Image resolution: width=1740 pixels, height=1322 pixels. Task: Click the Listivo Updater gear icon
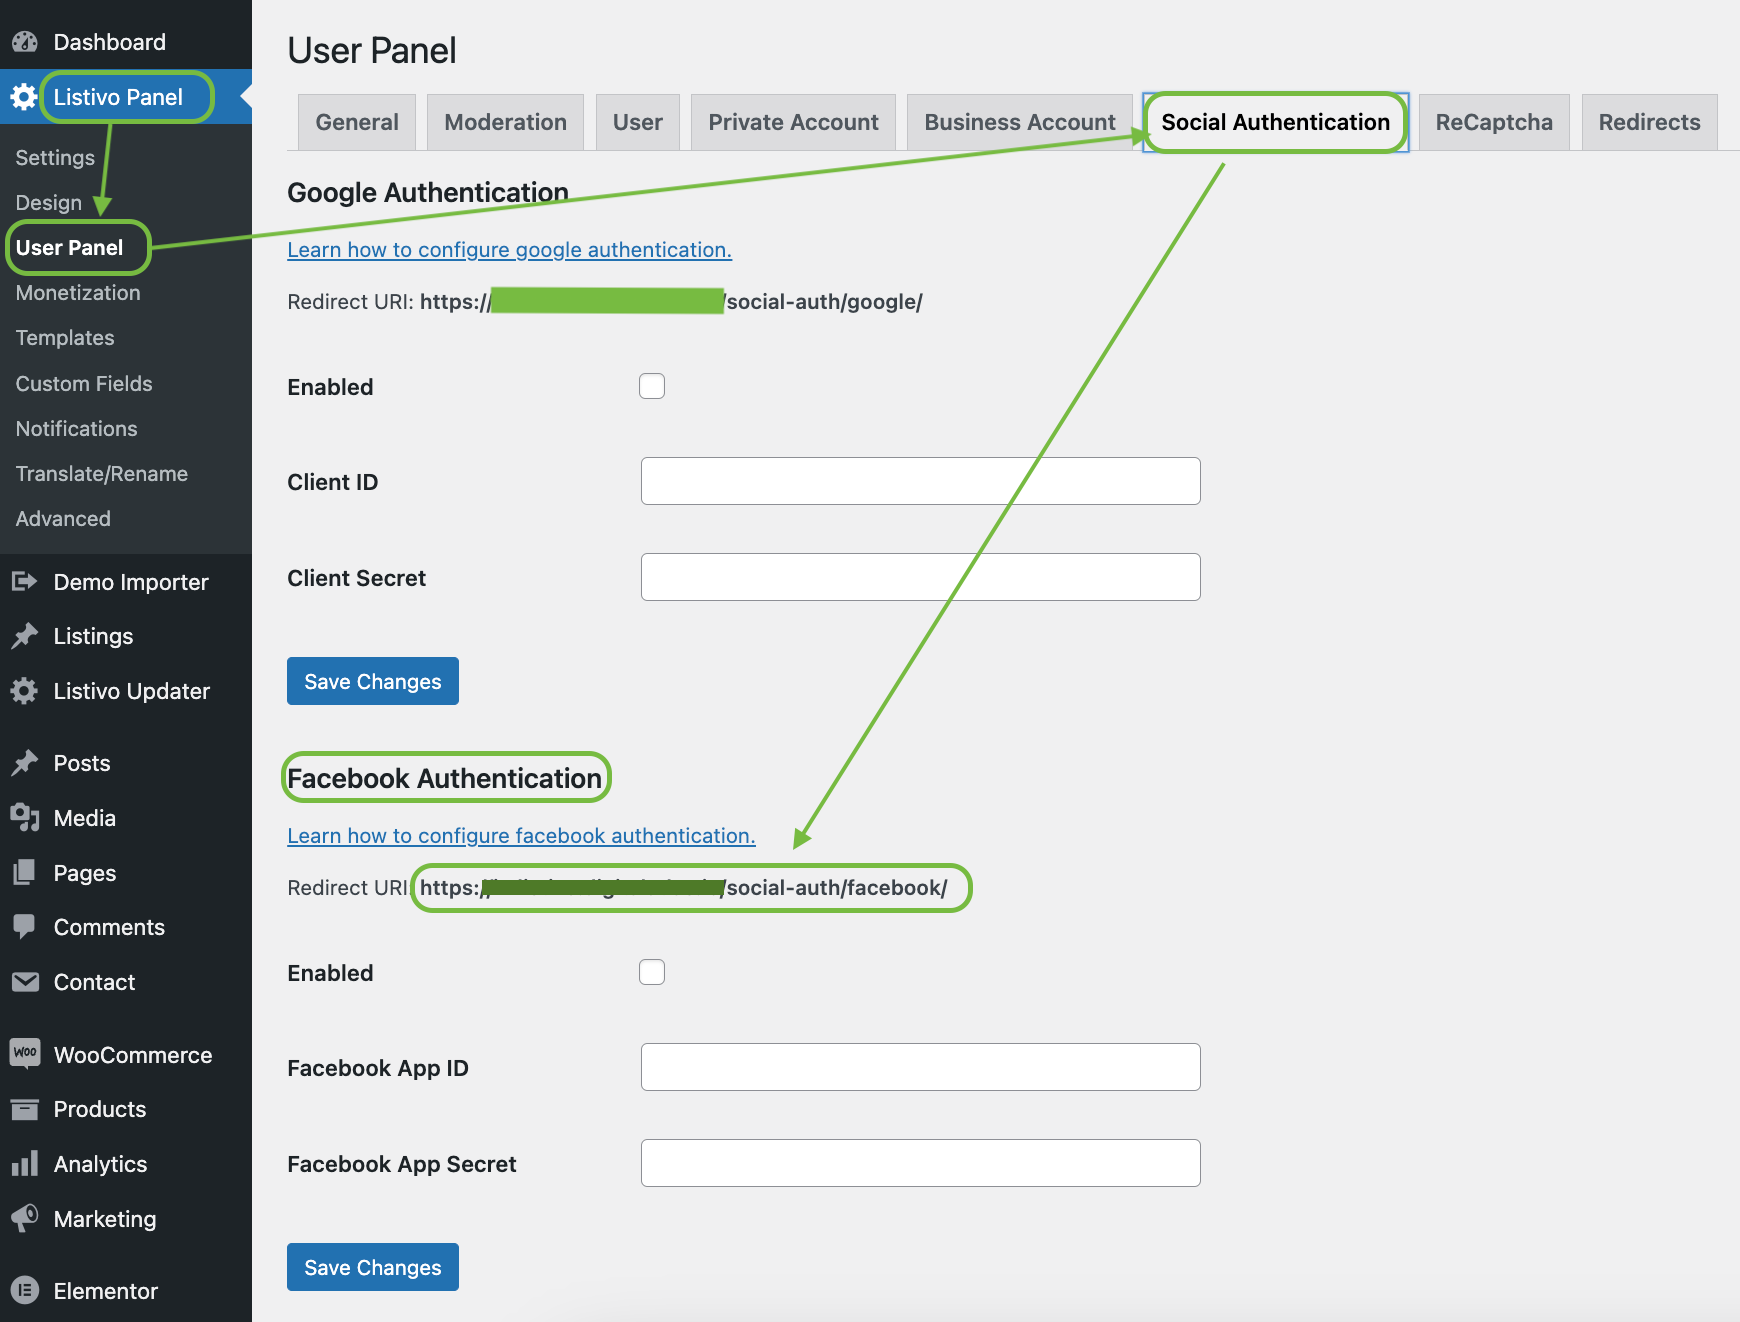click(25, 691)
